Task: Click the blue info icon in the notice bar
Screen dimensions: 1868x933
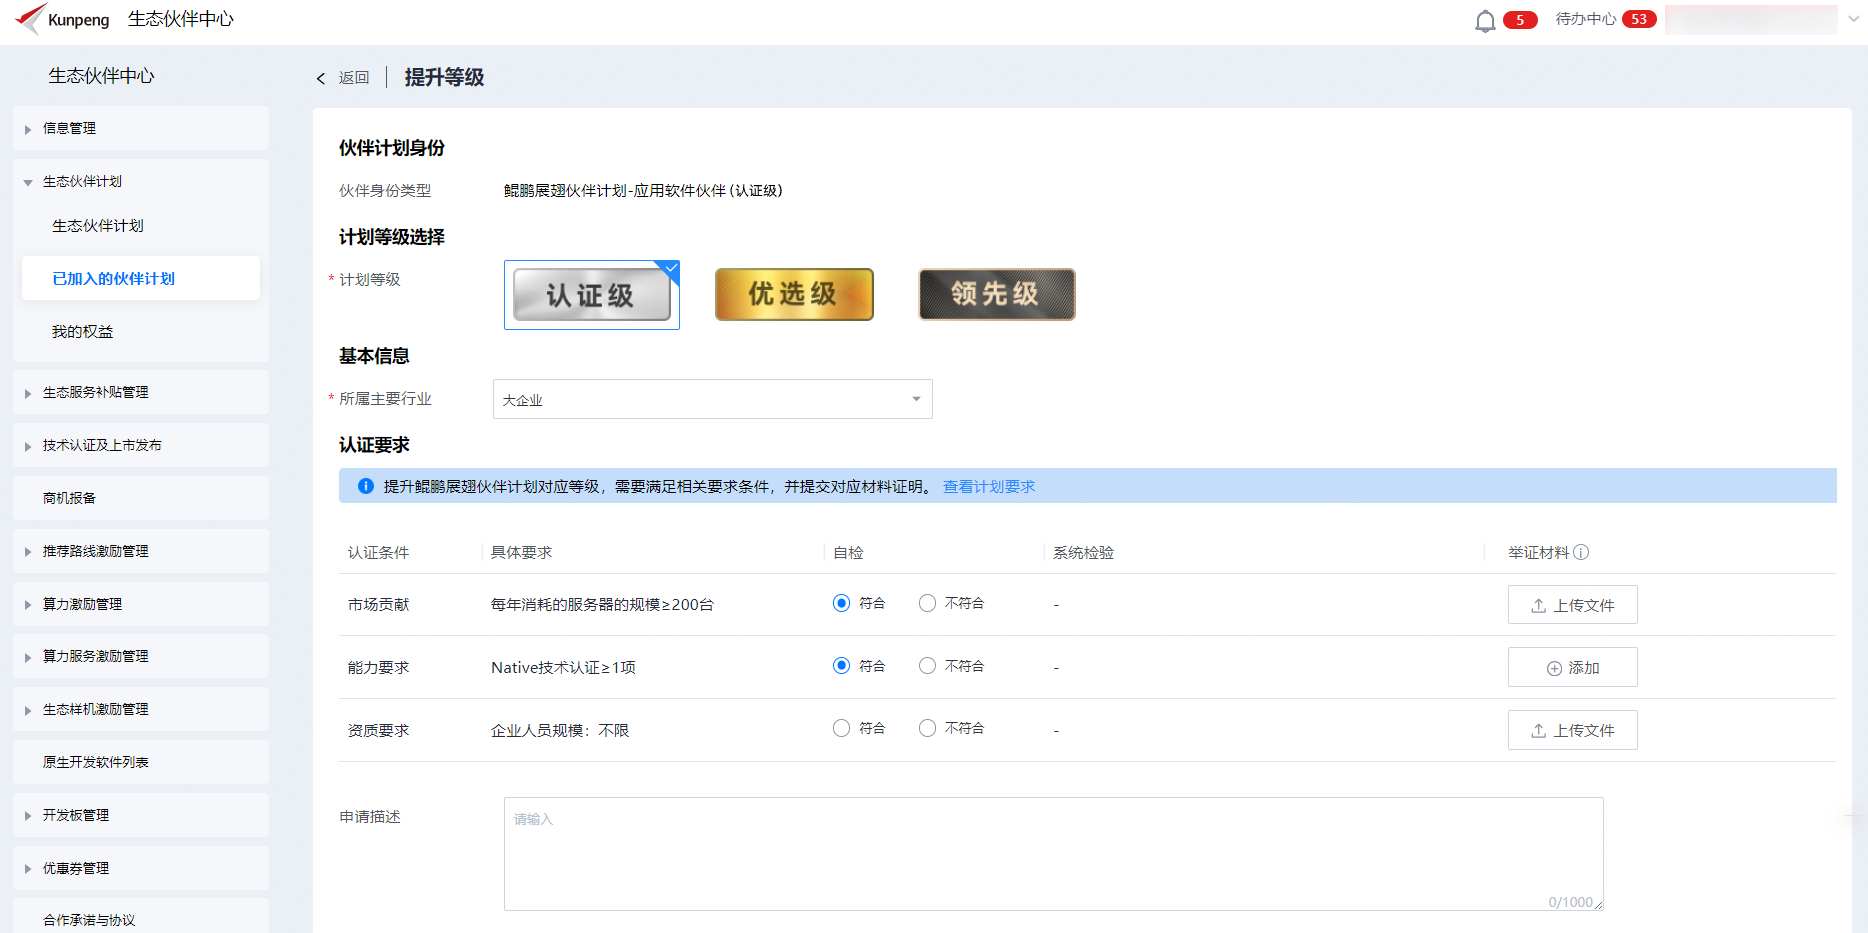Action: (366, 486)
